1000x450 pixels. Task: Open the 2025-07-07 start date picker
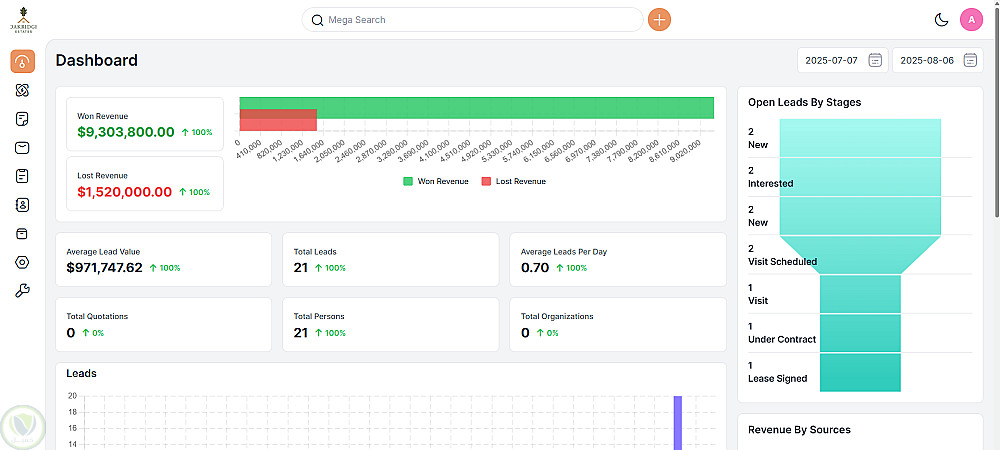pos(842,61)
